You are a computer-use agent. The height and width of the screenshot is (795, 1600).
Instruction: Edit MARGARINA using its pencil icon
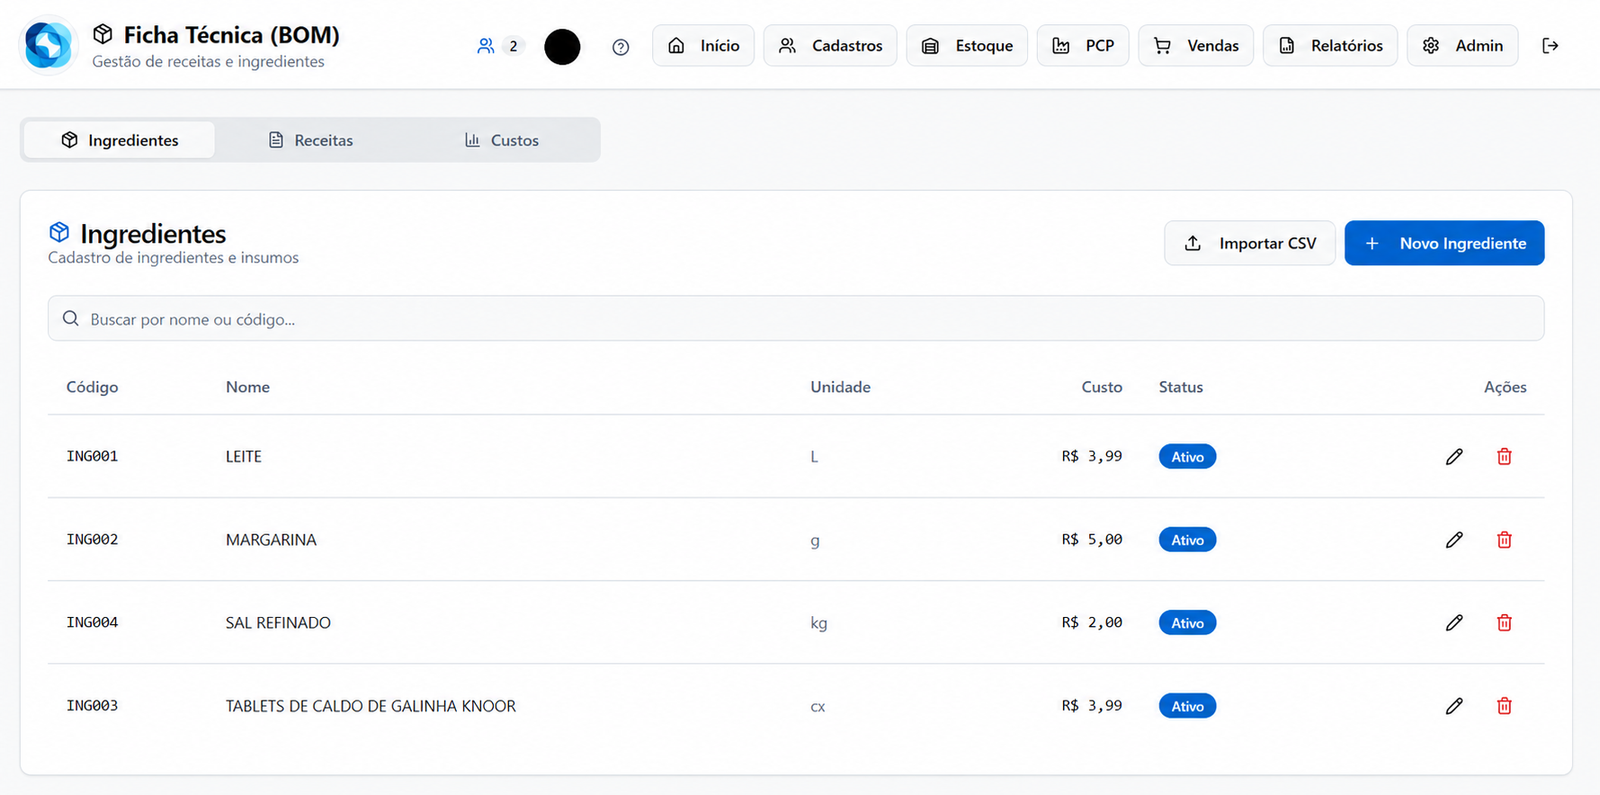(x=1454, y=540)
